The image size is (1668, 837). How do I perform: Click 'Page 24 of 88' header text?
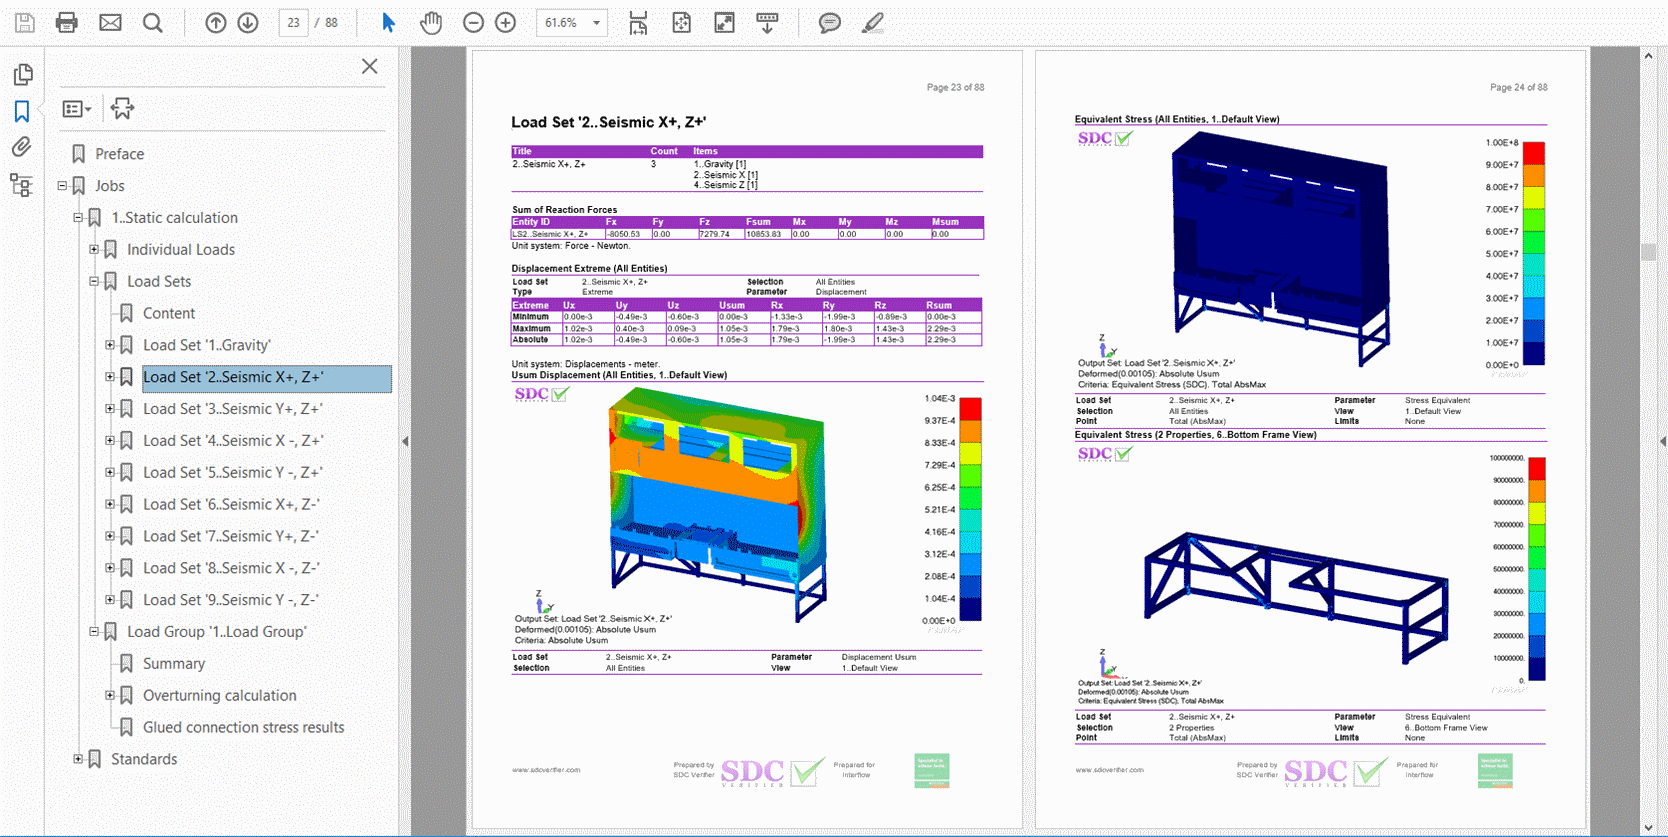(1518, 87)
